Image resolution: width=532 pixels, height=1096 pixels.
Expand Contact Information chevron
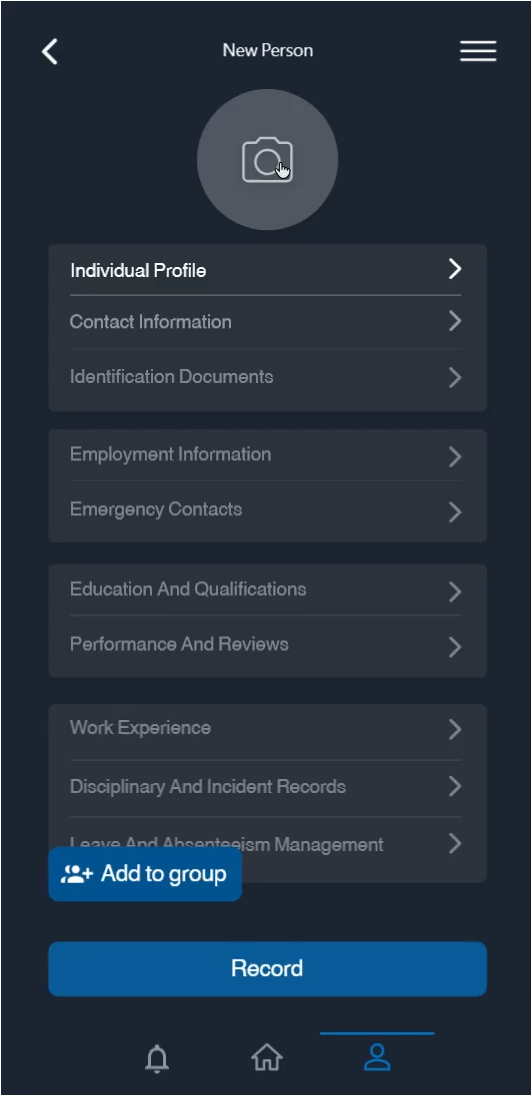pyautogui.click(x=455, y=322)
